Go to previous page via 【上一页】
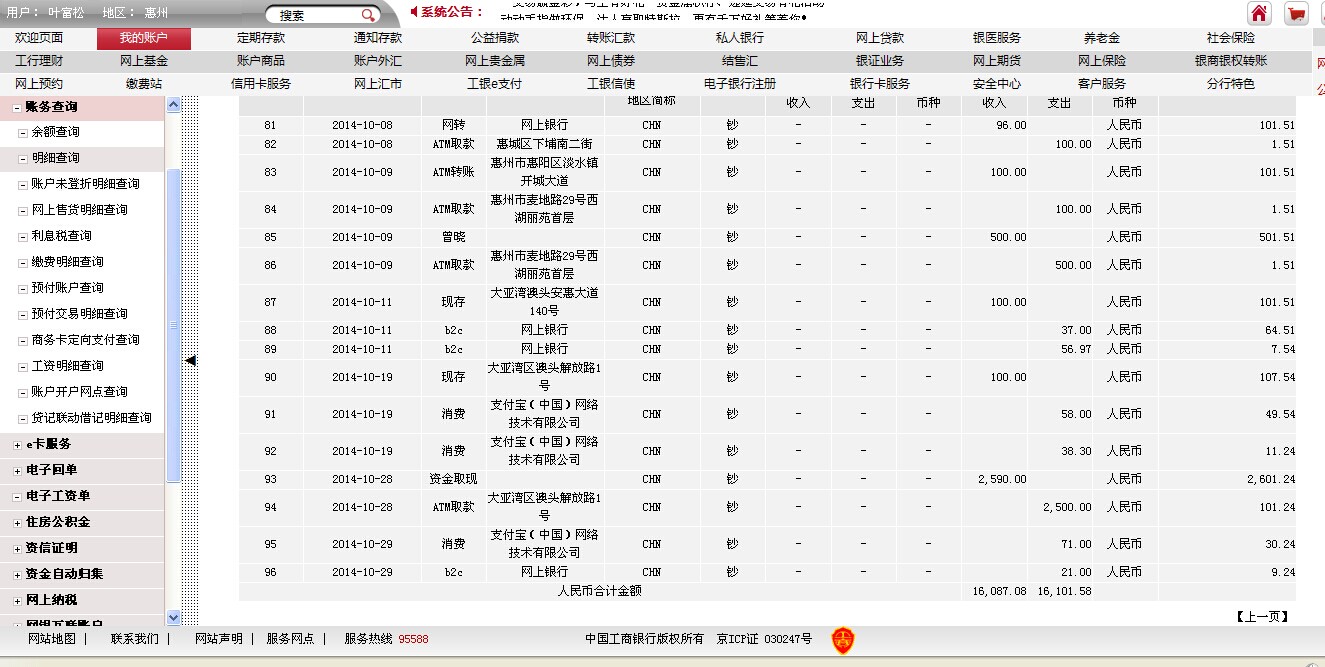This screenshot has height=667, width=1325. point(1262,617)
